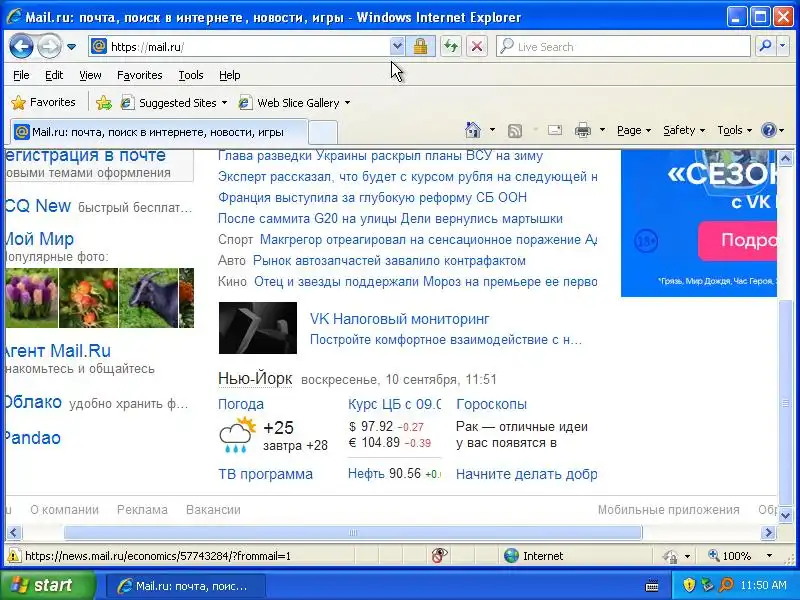The width and height of the screenshot is (800, 600).
Task: Click the purple tulips photo thumbnail
Action: click(x=32, y=298)
